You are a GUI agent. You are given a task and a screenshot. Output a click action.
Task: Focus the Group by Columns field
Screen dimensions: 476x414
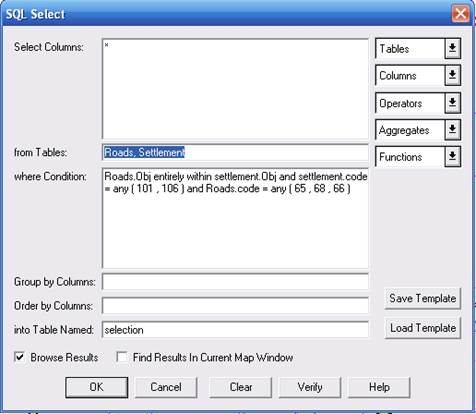click(x=235, y=282)
